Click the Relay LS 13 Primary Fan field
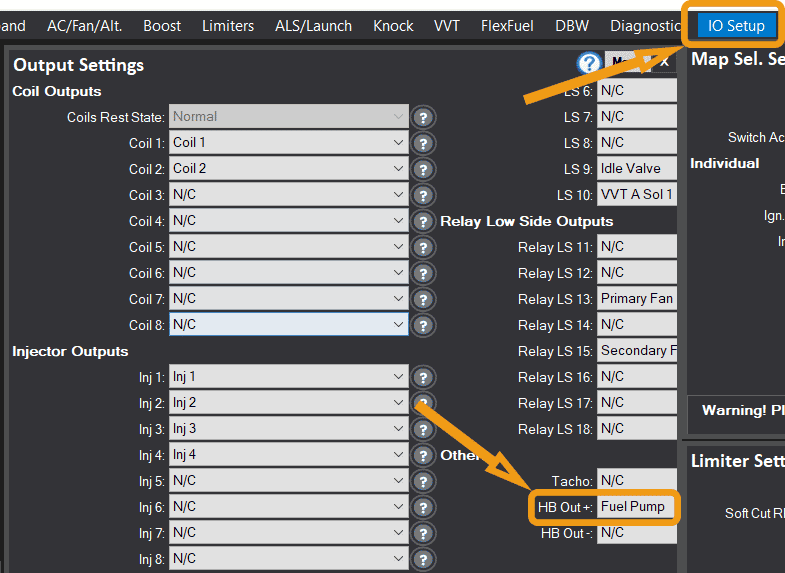The image size is (785, 573). (x=636, y=299)
